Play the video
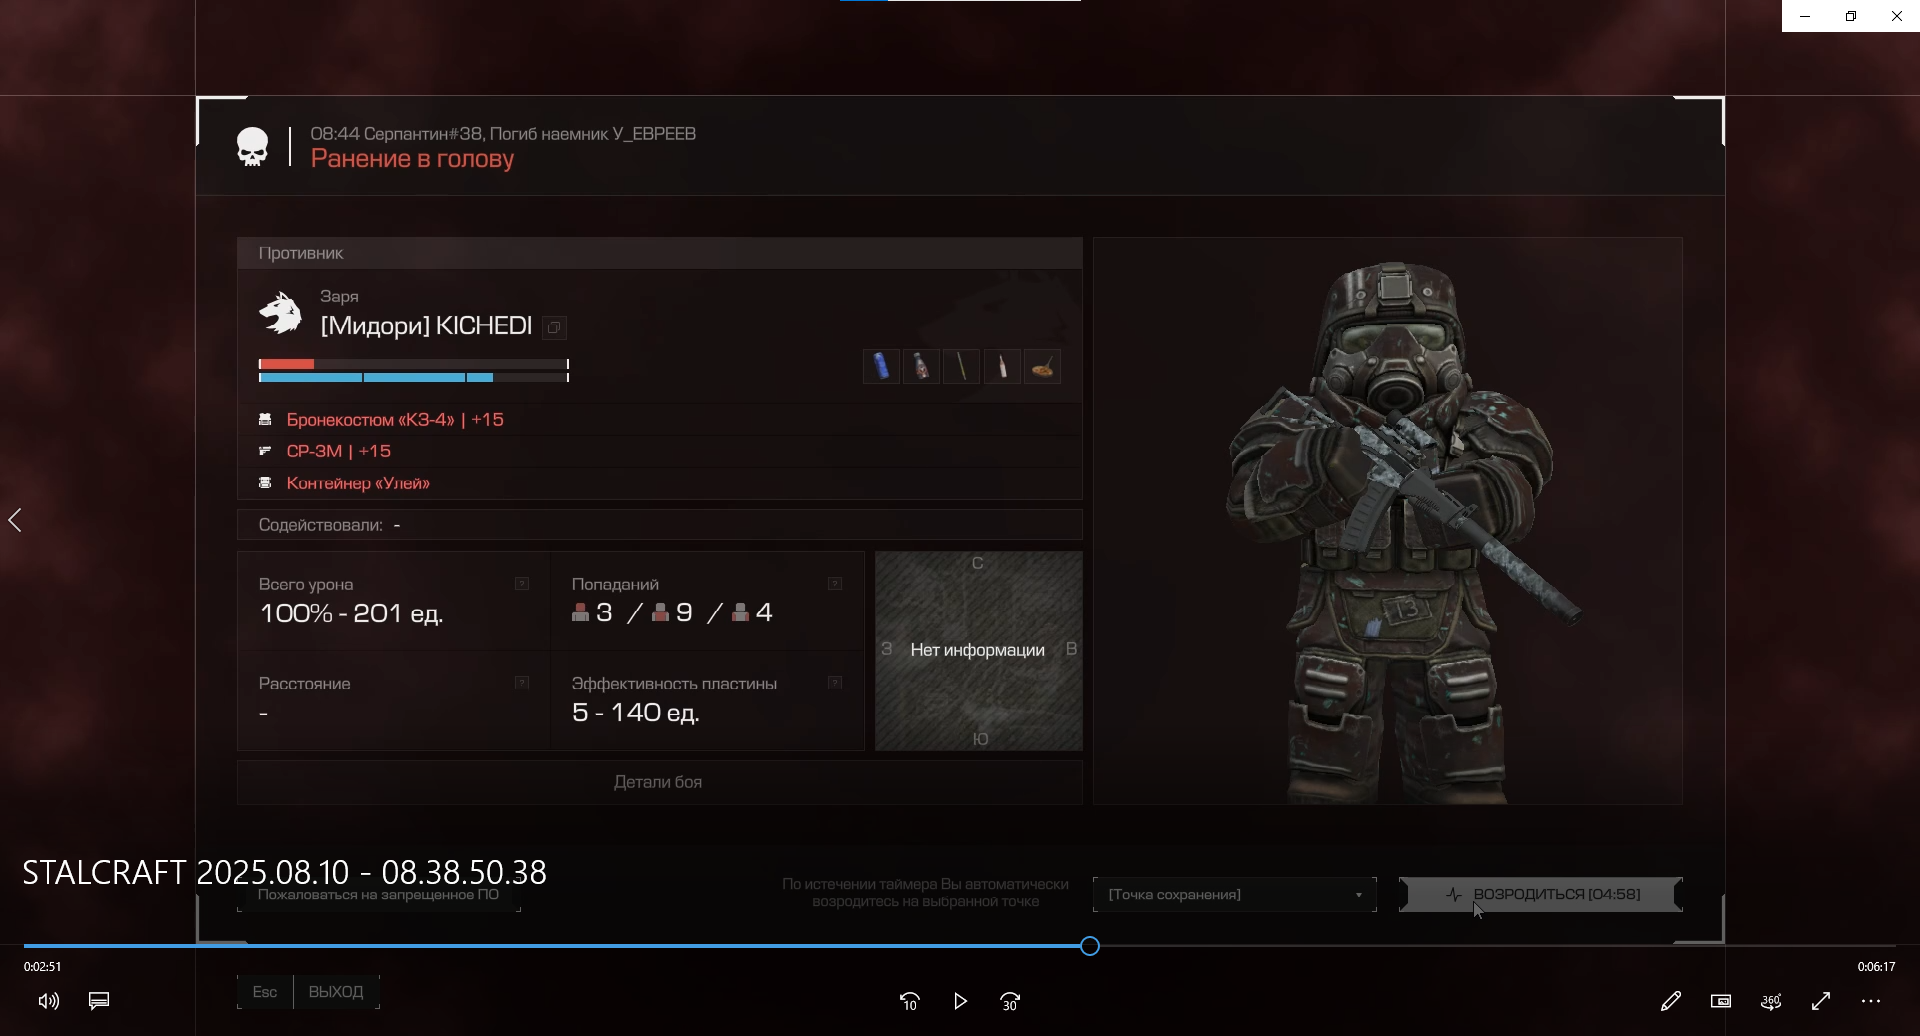Viewport: 1920px width, 1036px height. tap(960, 1001)
